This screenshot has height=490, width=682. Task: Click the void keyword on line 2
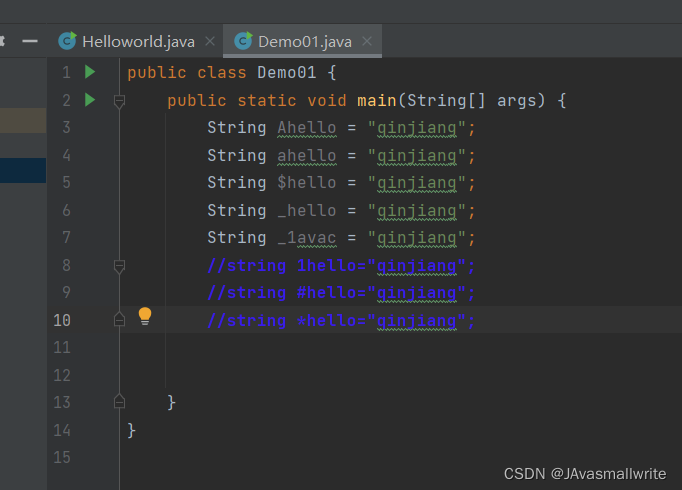coord(327,101)
